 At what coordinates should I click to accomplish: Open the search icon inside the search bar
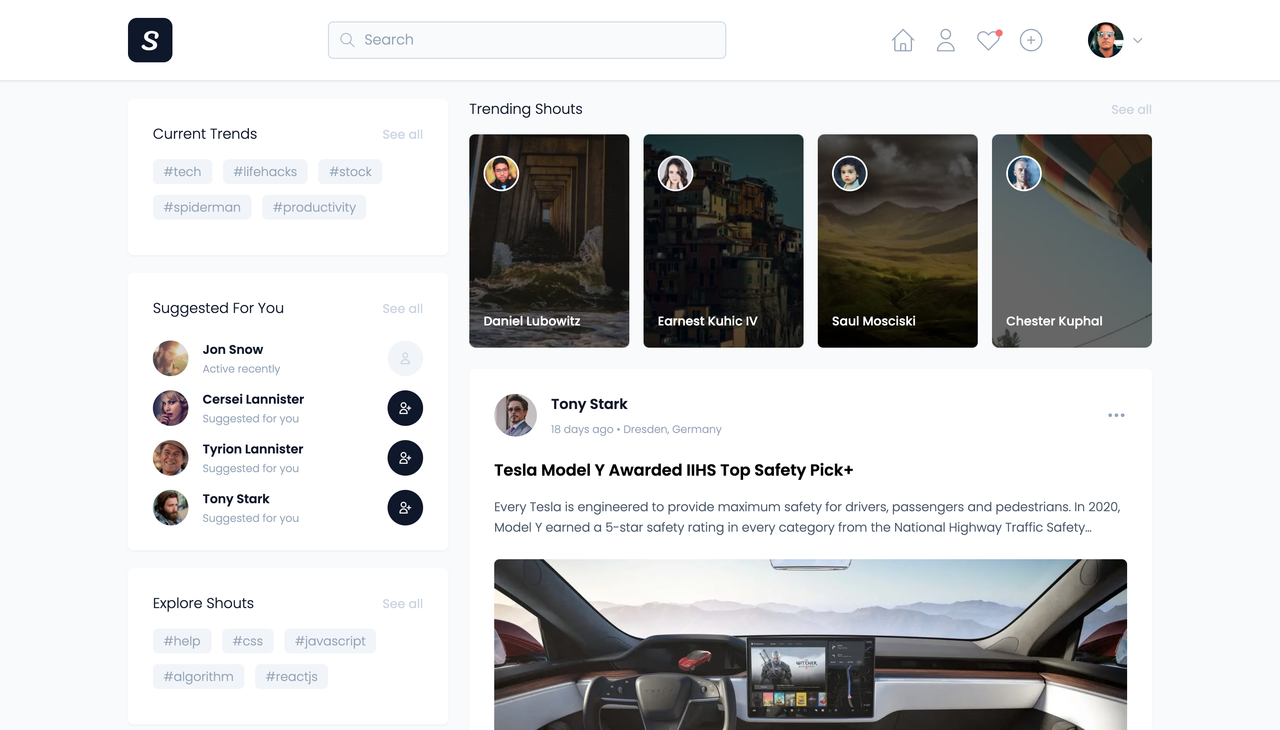click(x=347, y=39)
